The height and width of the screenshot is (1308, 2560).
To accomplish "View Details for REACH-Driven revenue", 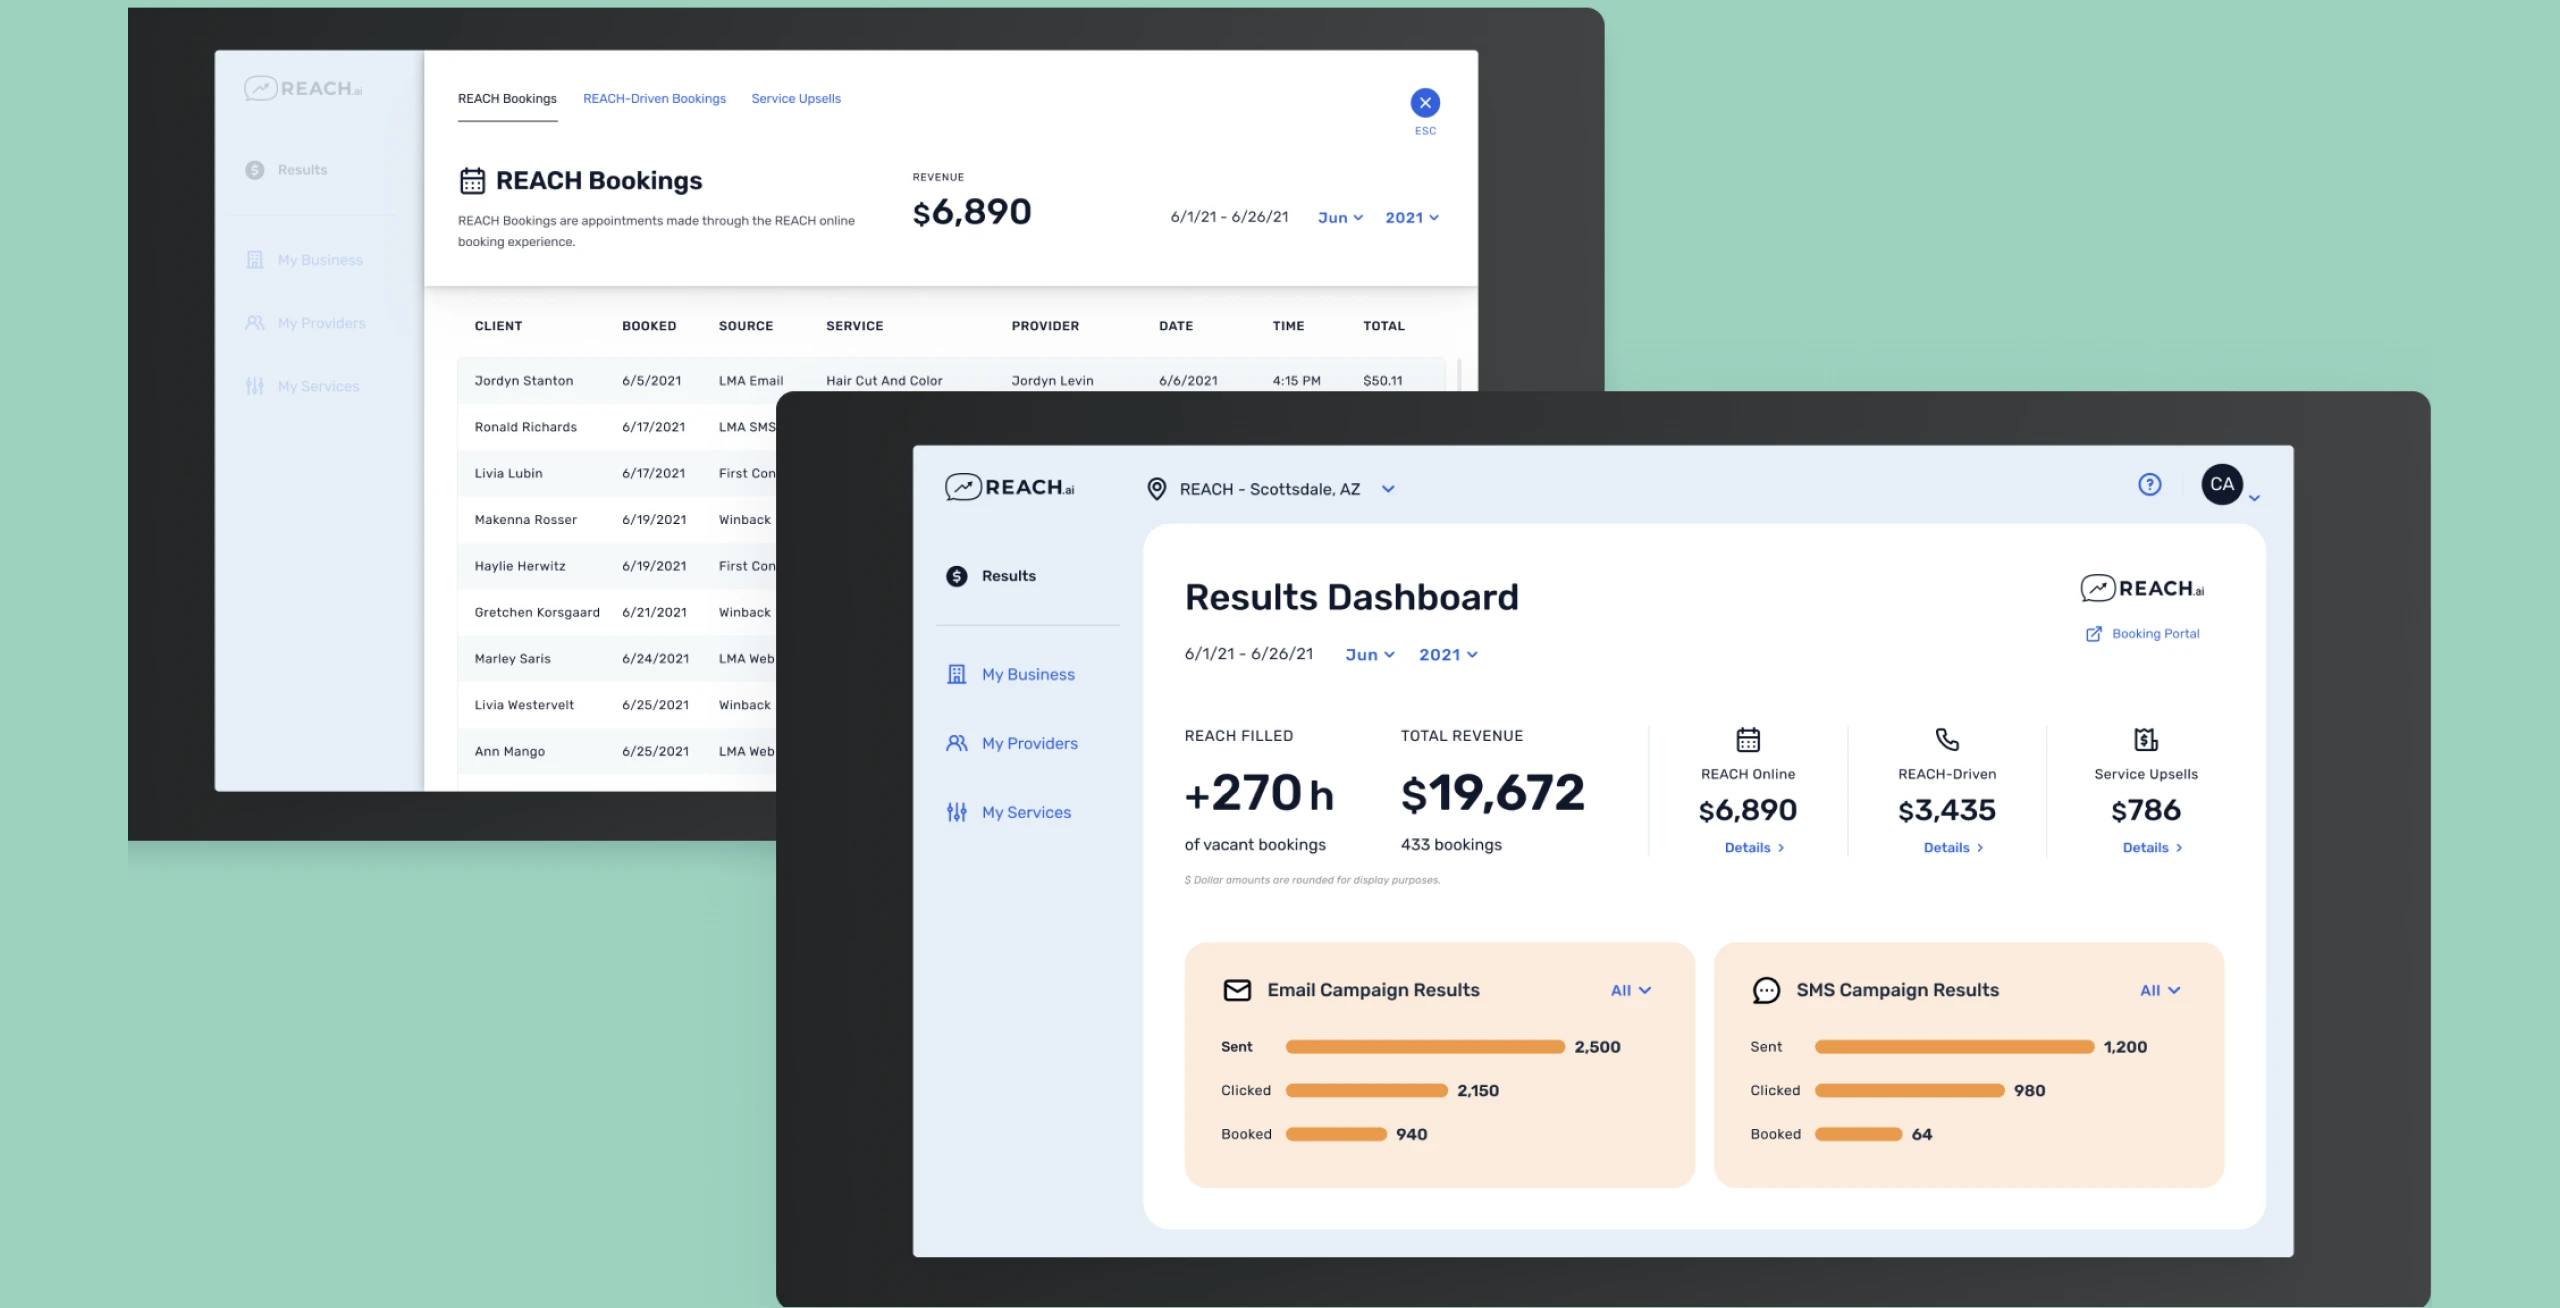I will tap(1953, 848).
